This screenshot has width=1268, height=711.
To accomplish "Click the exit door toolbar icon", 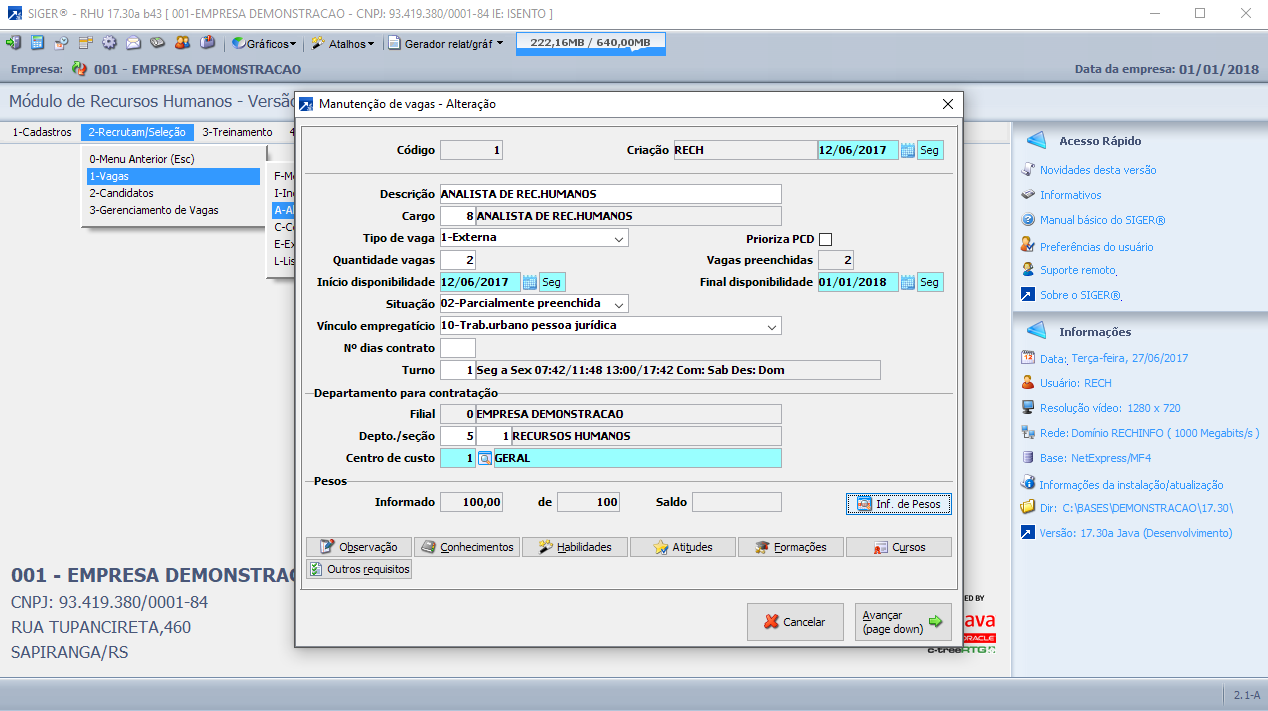I will point(13,43).
